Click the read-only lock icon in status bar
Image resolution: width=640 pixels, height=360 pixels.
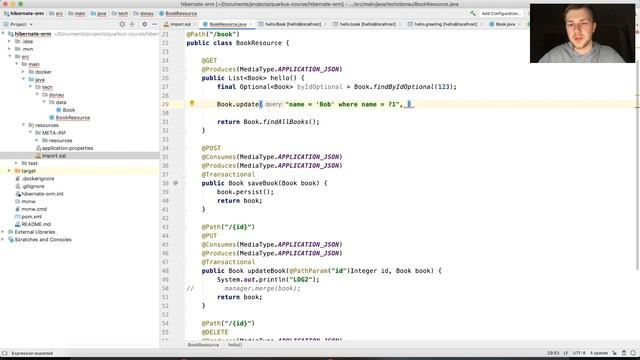click(615, 353)
